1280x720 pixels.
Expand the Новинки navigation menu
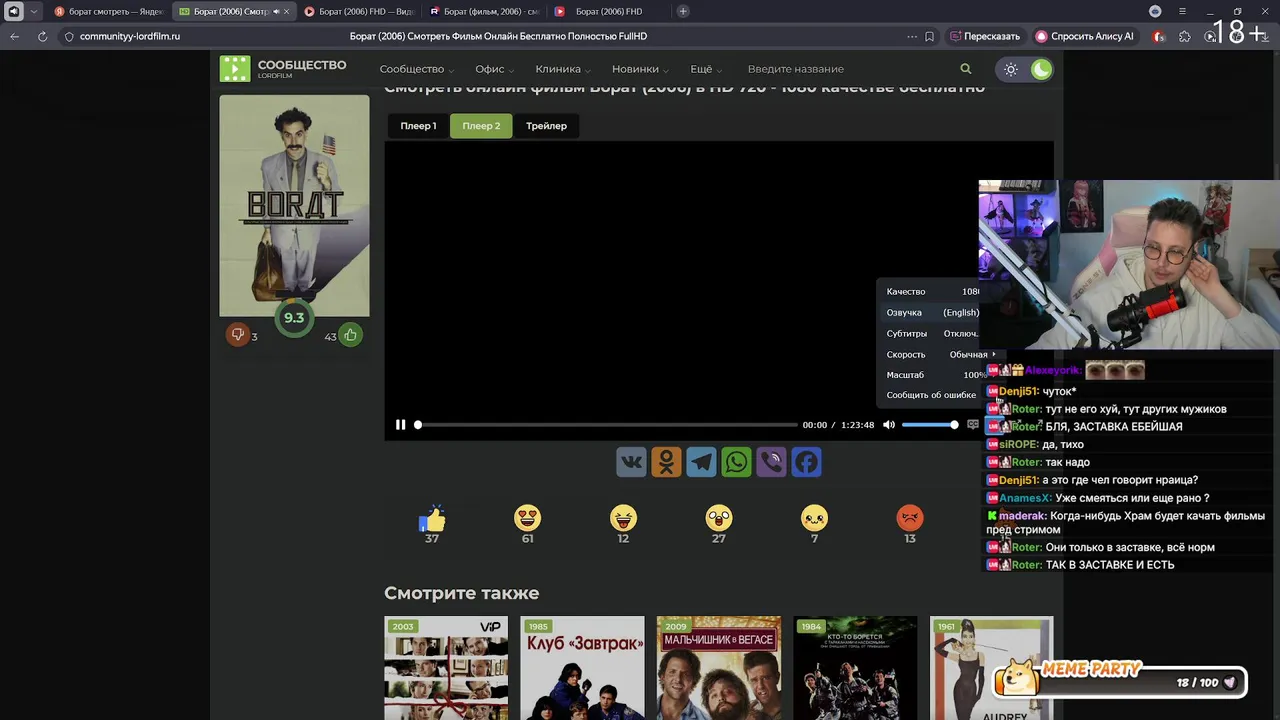pyautogui.click(x=640, y=69)
